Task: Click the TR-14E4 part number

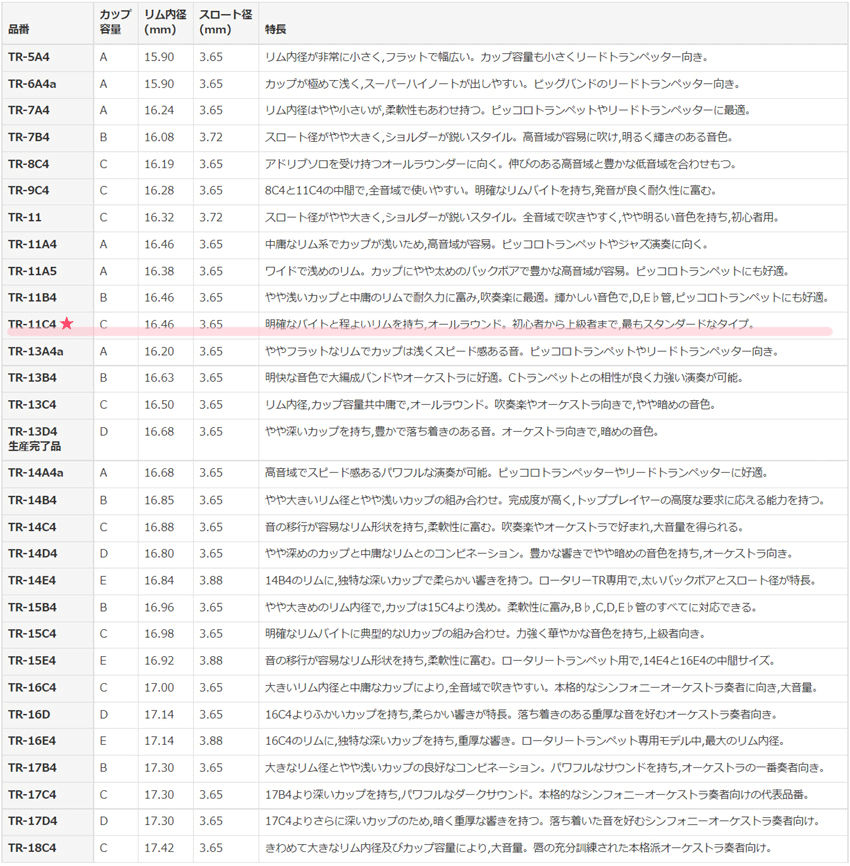Action: [32, 580]
